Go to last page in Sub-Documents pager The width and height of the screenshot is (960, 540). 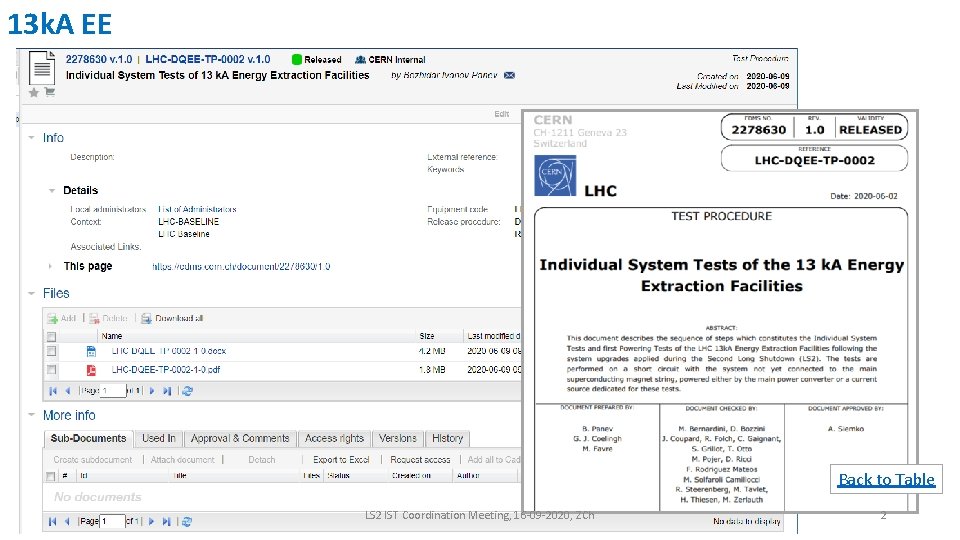coord(166,522)
